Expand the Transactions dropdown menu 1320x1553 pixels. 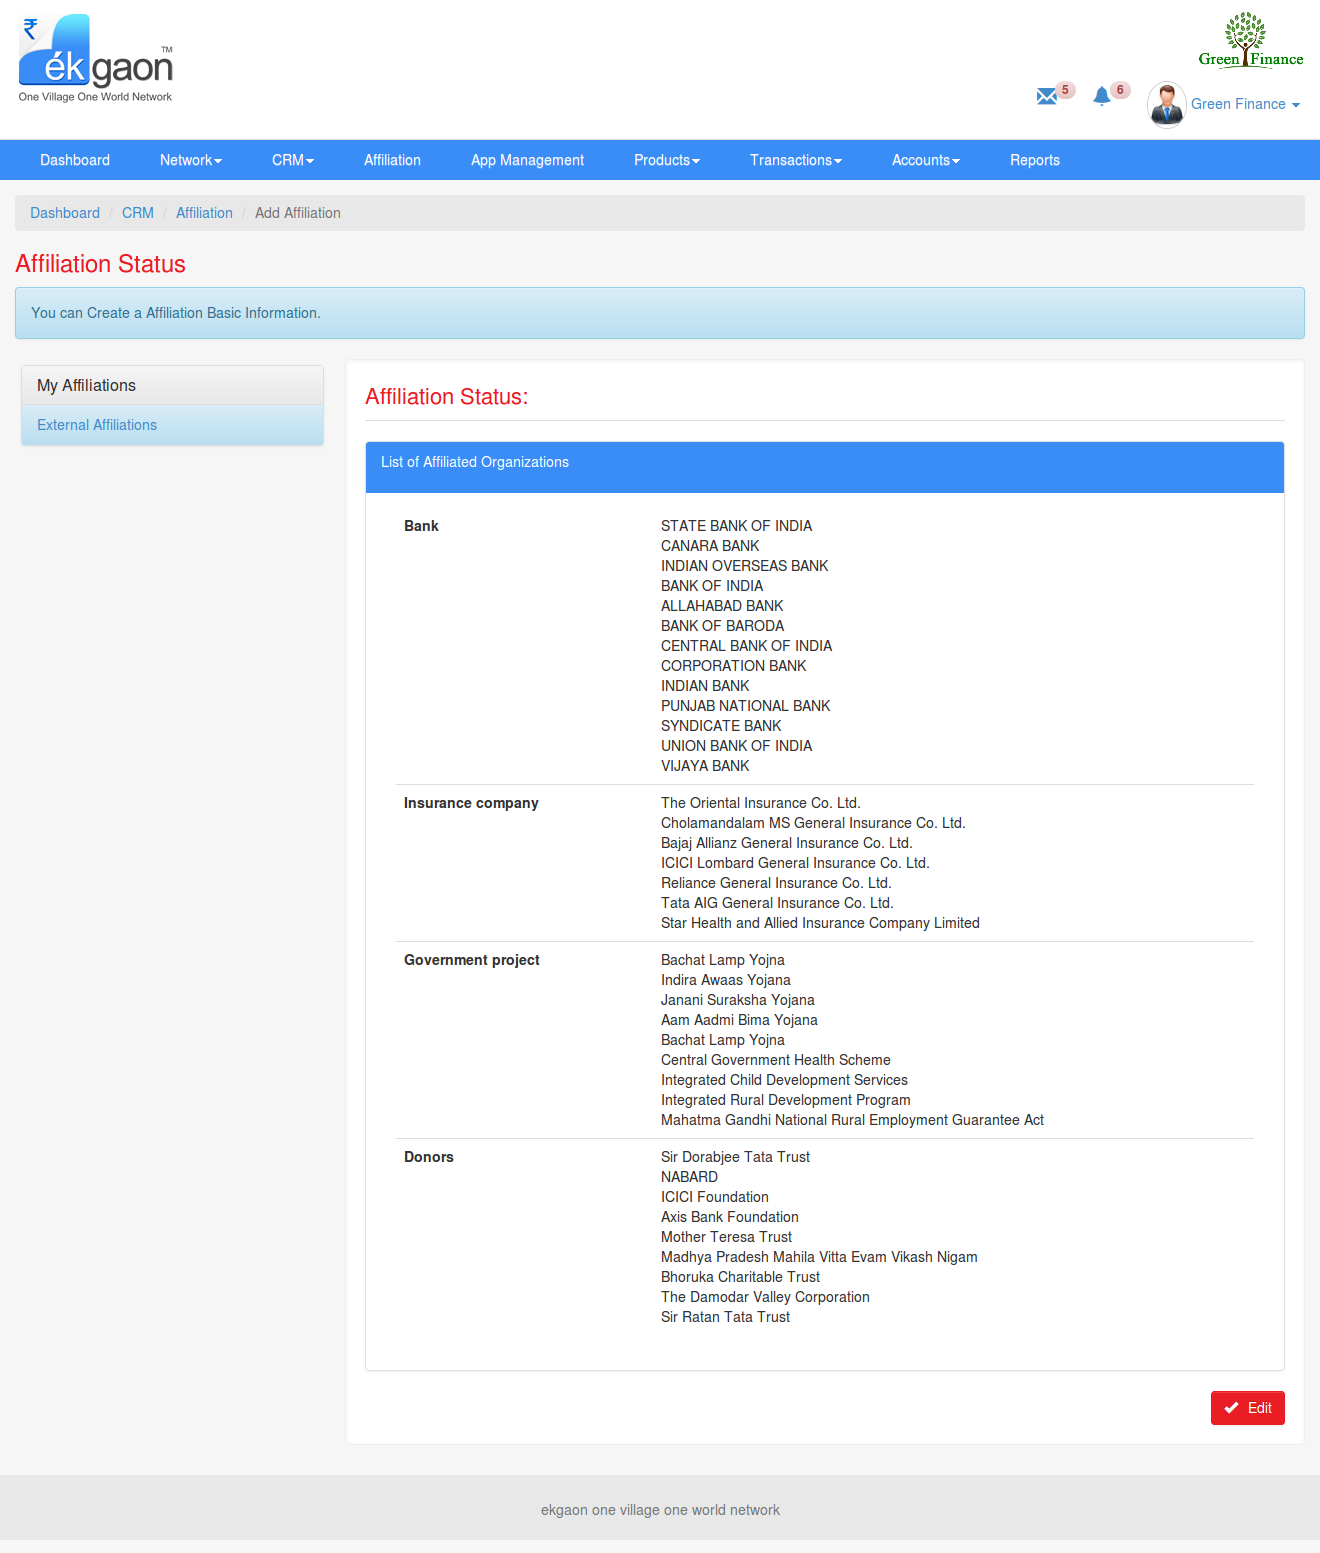[x=796, y=160]
